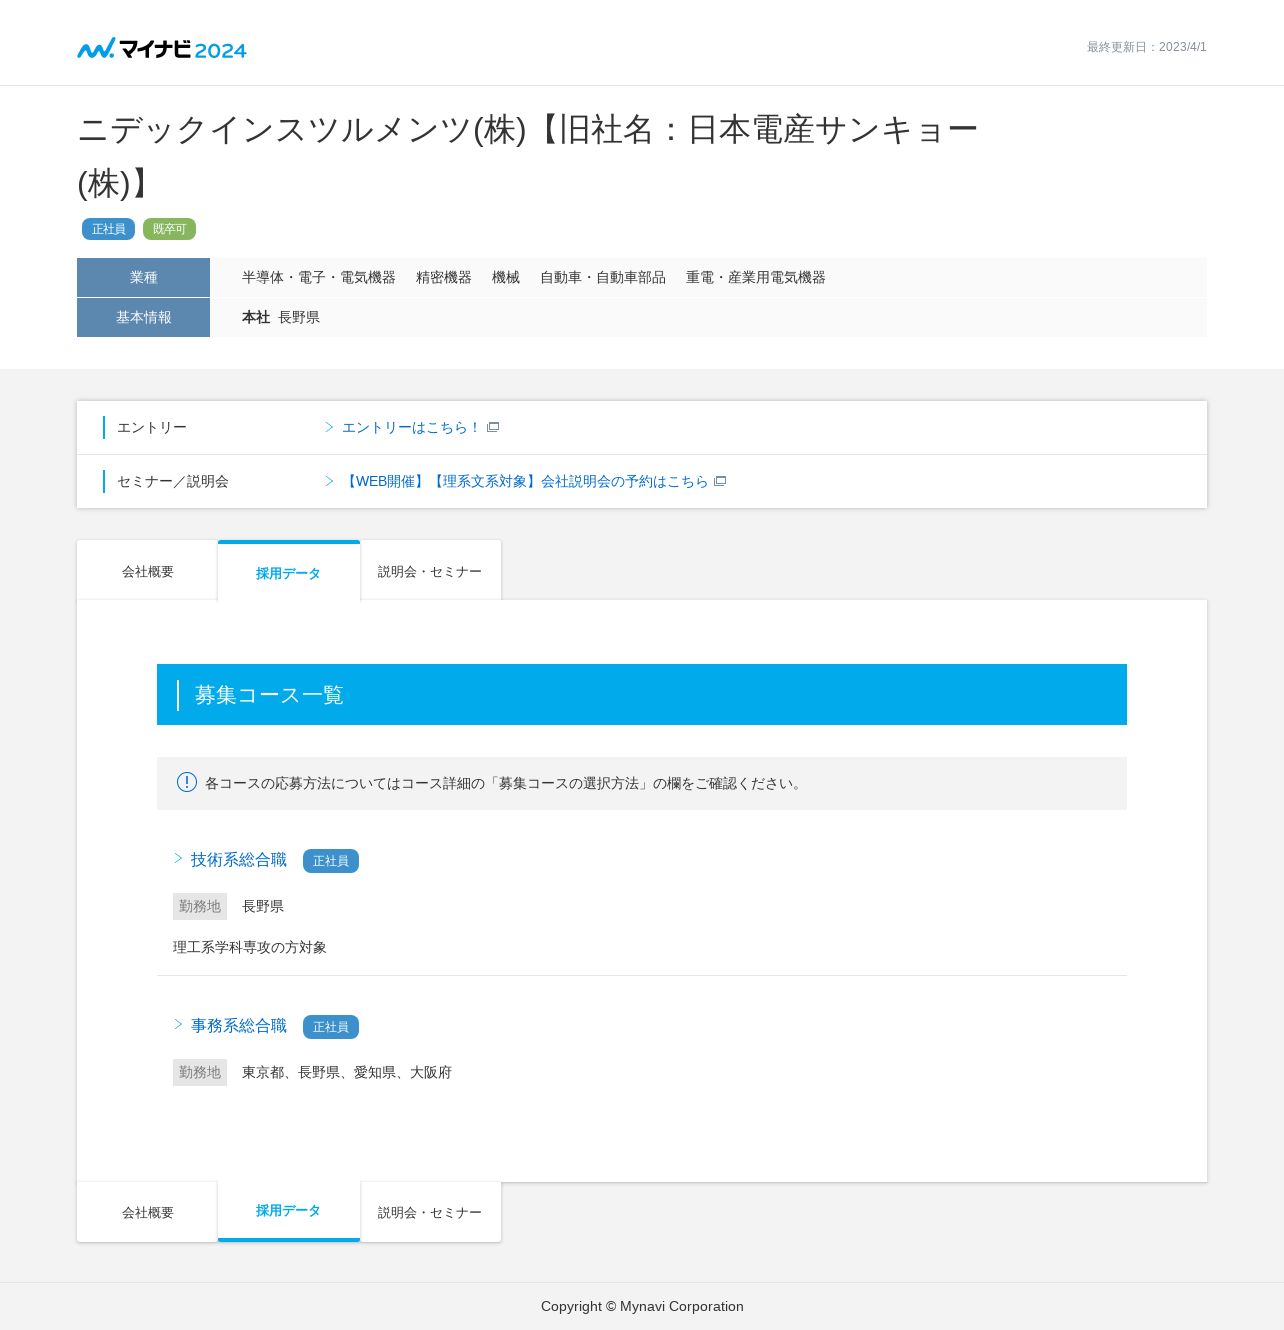
Task: Select top 採用データ tab
Action: (289, 572)
